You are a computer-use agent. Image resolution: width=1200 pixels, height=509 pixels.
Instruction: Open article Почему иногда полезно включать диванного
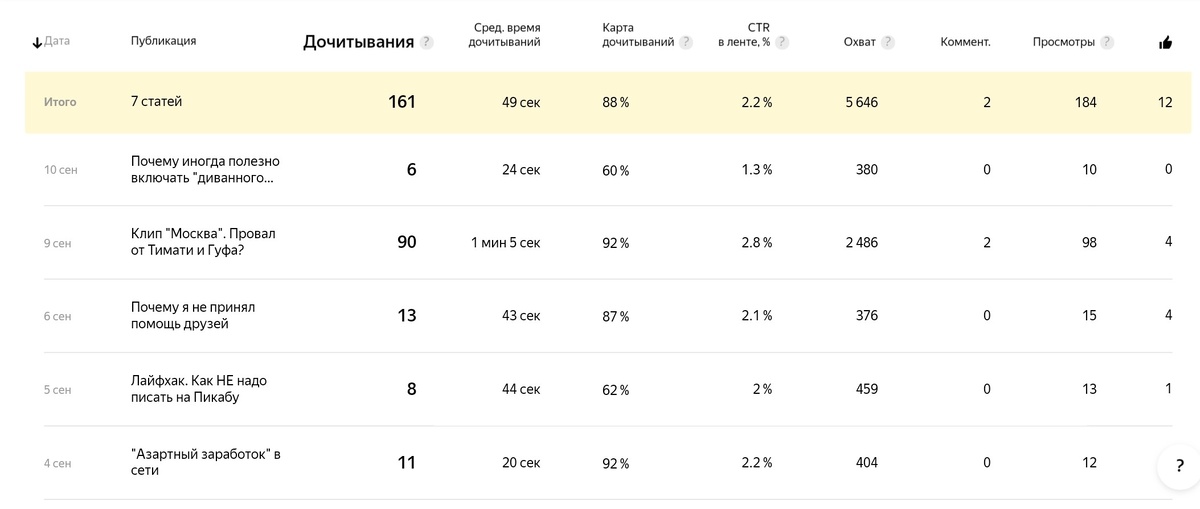[x=205, y=169]
